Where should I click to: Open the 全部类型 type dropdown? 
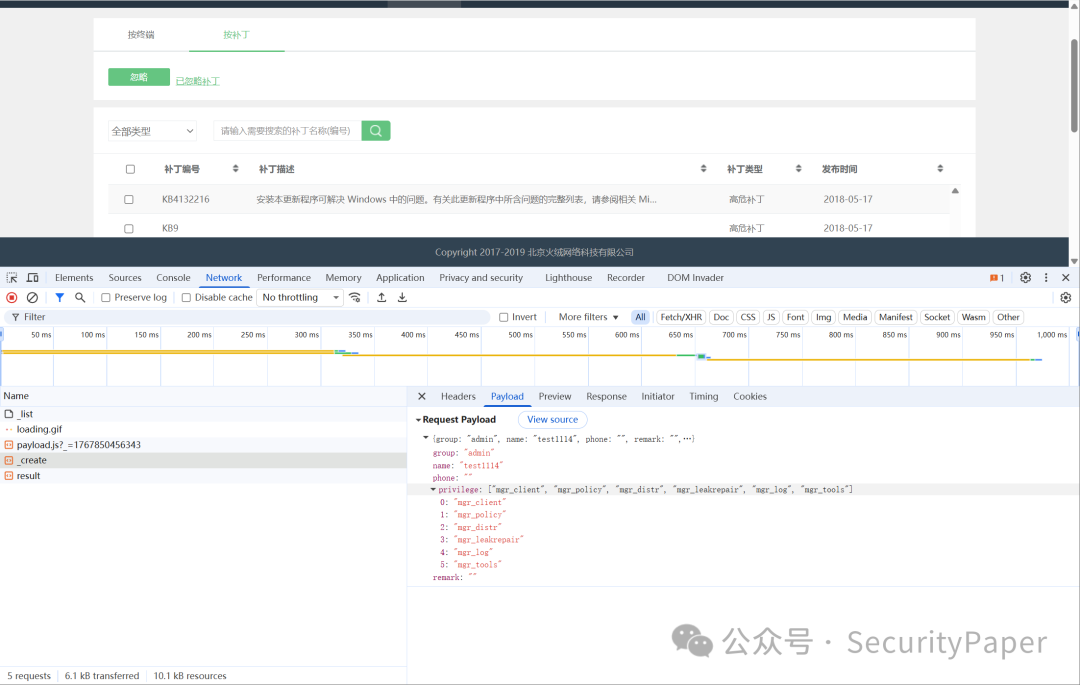(152, 131)
